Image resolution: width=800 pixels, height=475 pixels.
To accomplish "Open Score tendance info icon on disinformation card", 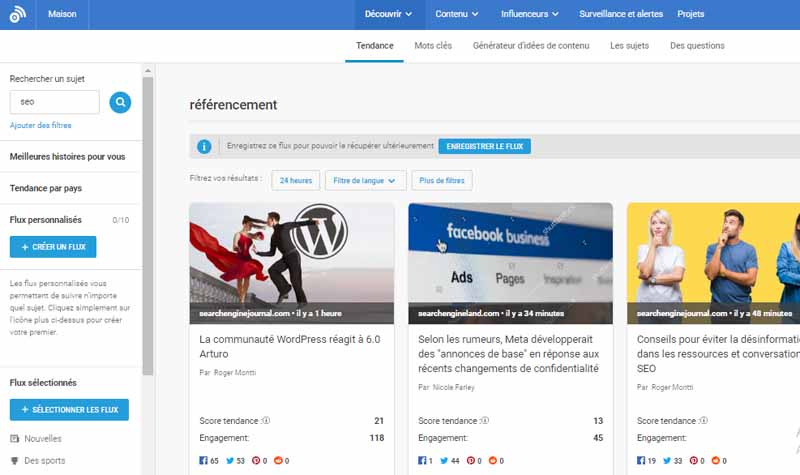I will click(704, 420).
